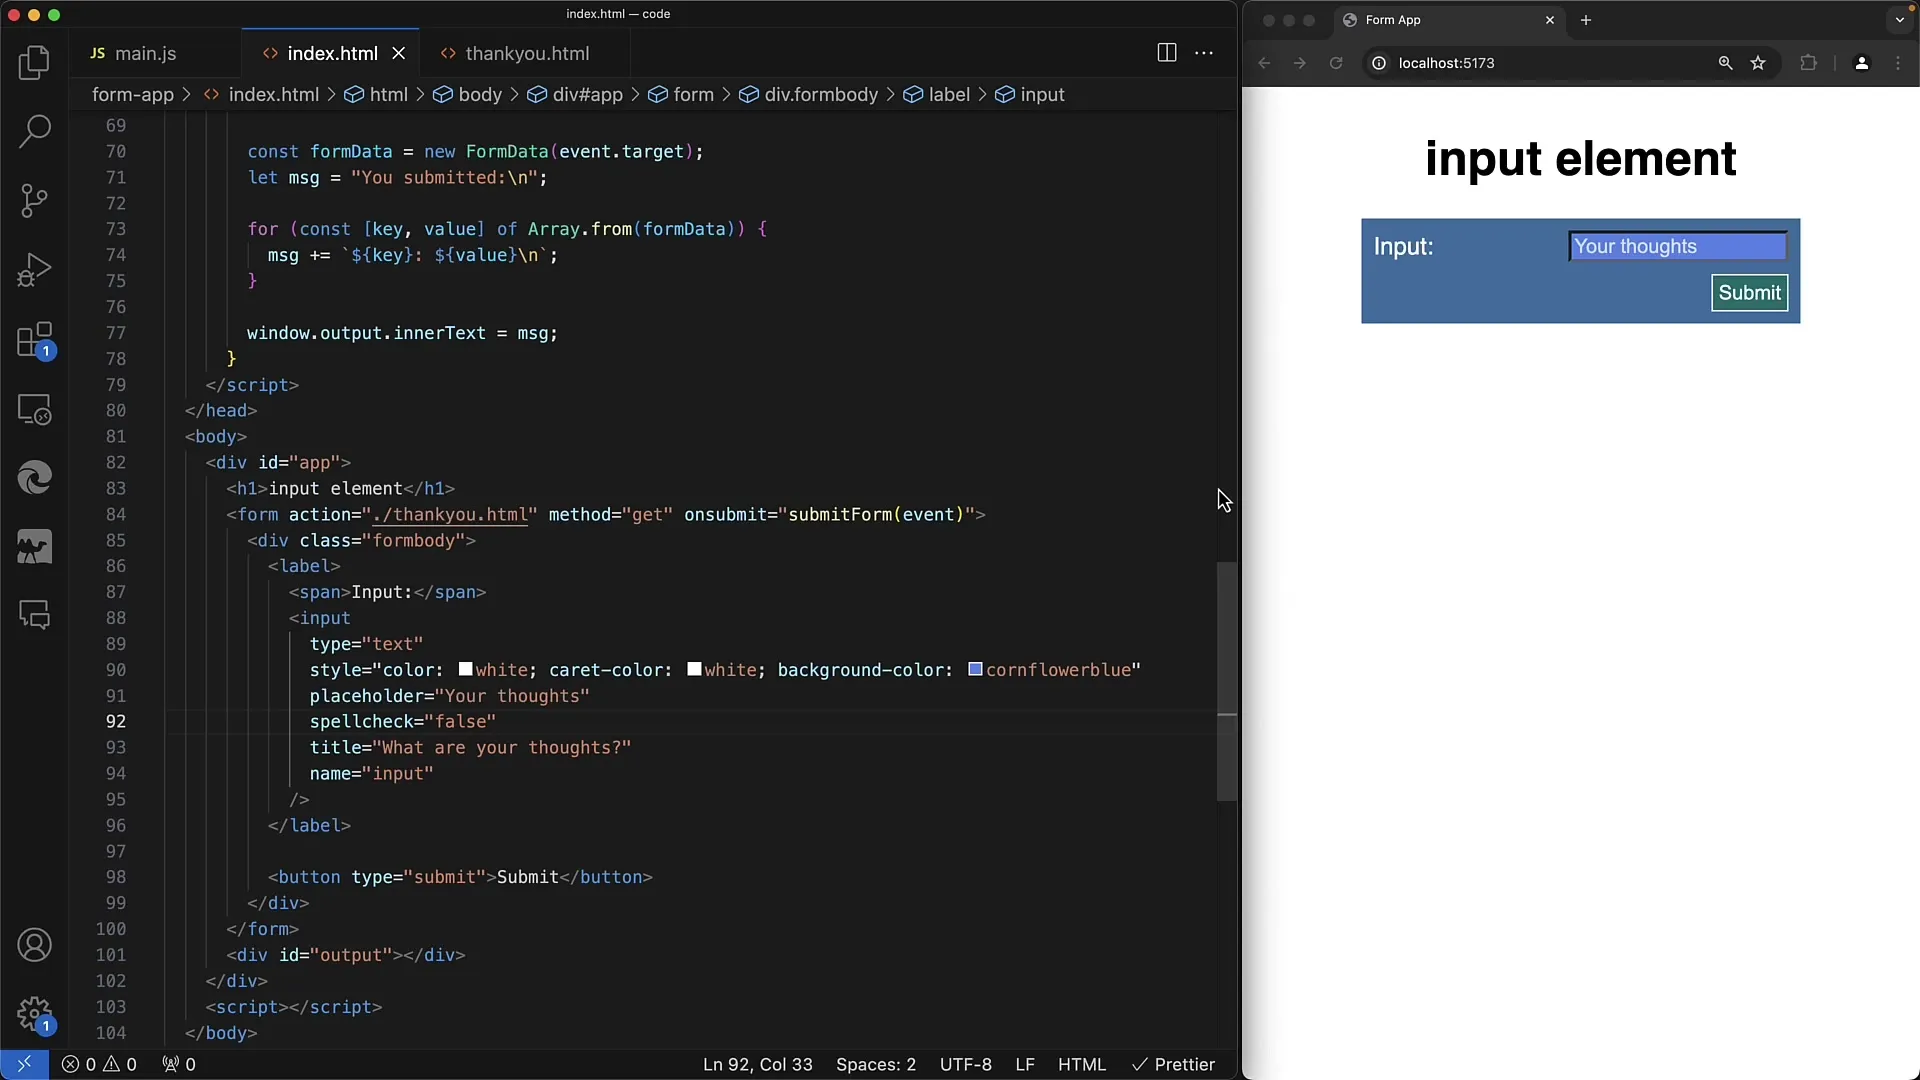Switch to thankyou.html tab

tap(527, 53)
